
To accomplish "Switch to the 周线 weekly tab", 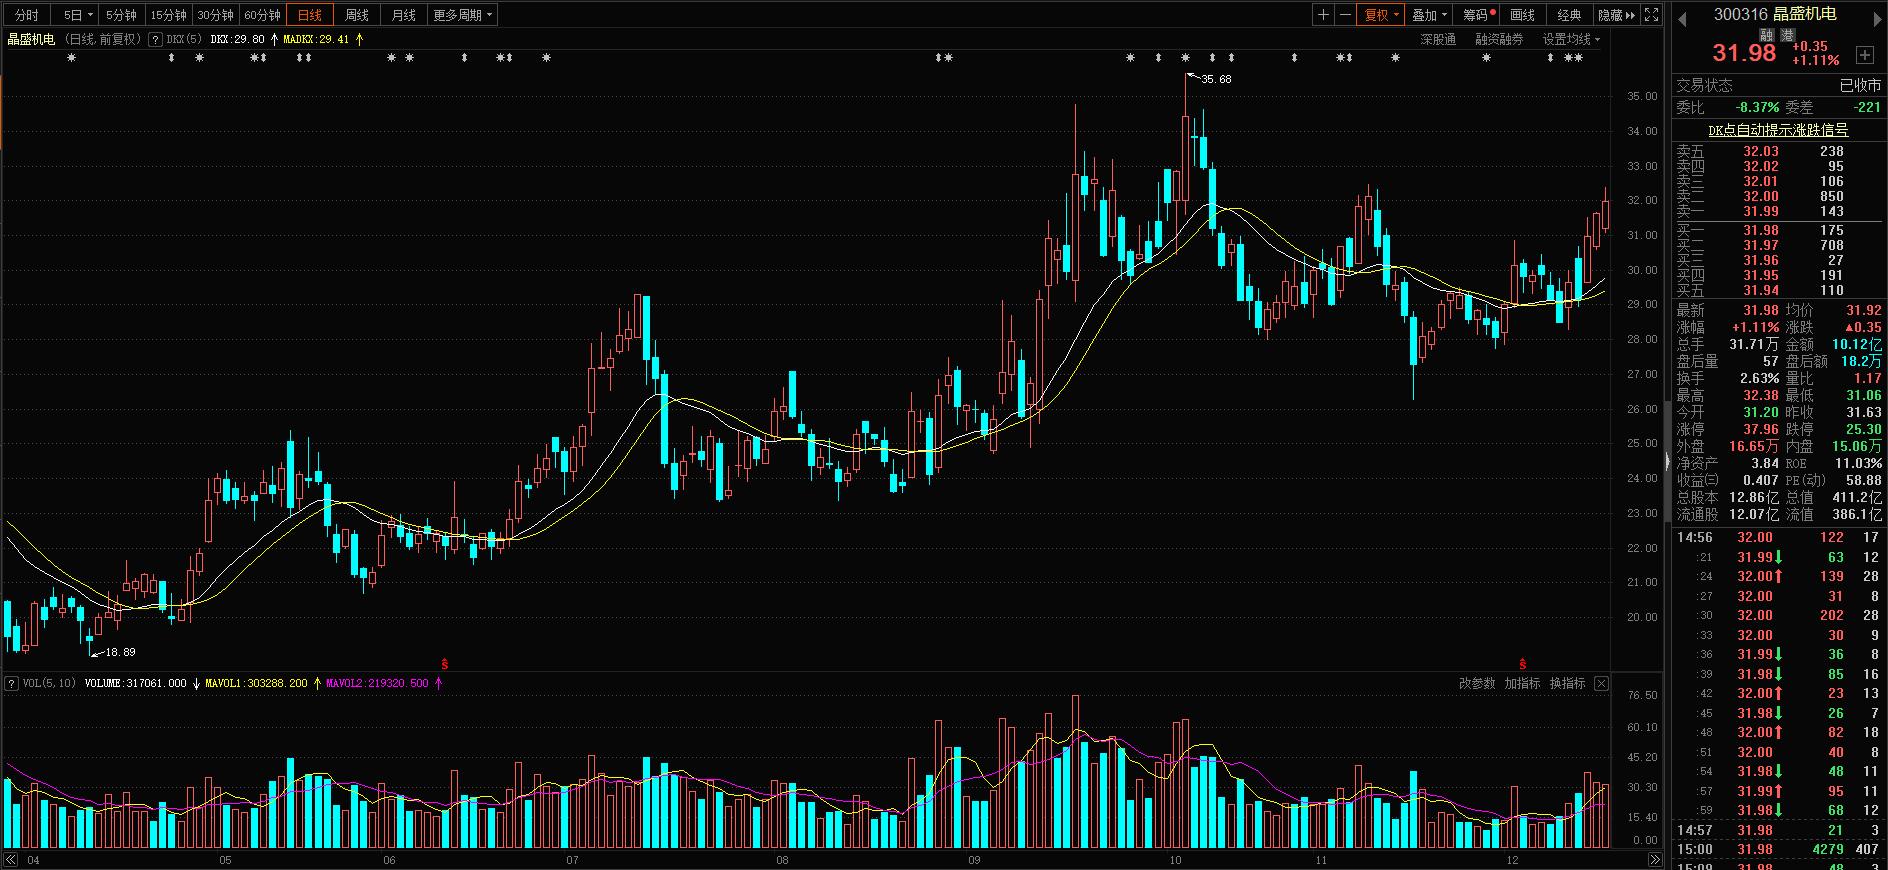I will [357, 15].
